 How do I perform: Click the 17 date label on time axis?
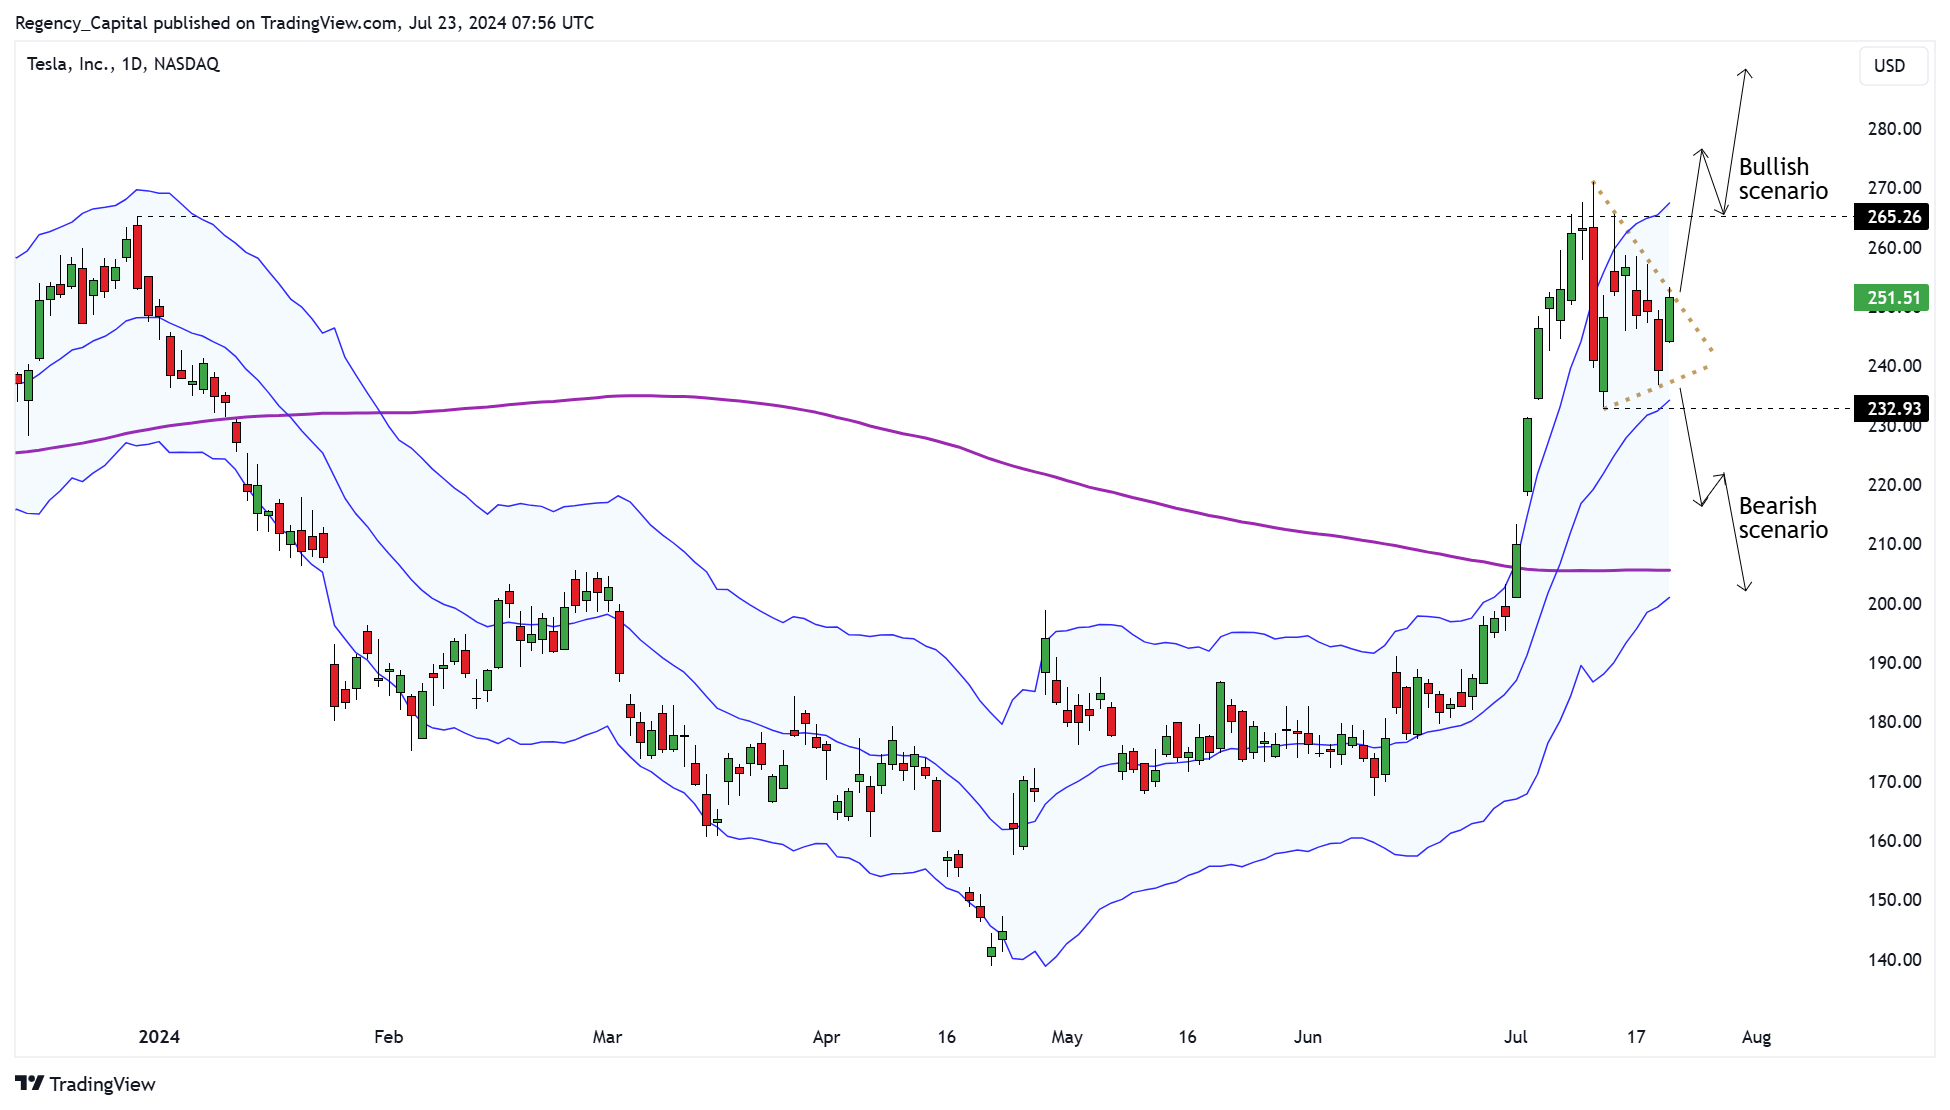point(1636,1037)
